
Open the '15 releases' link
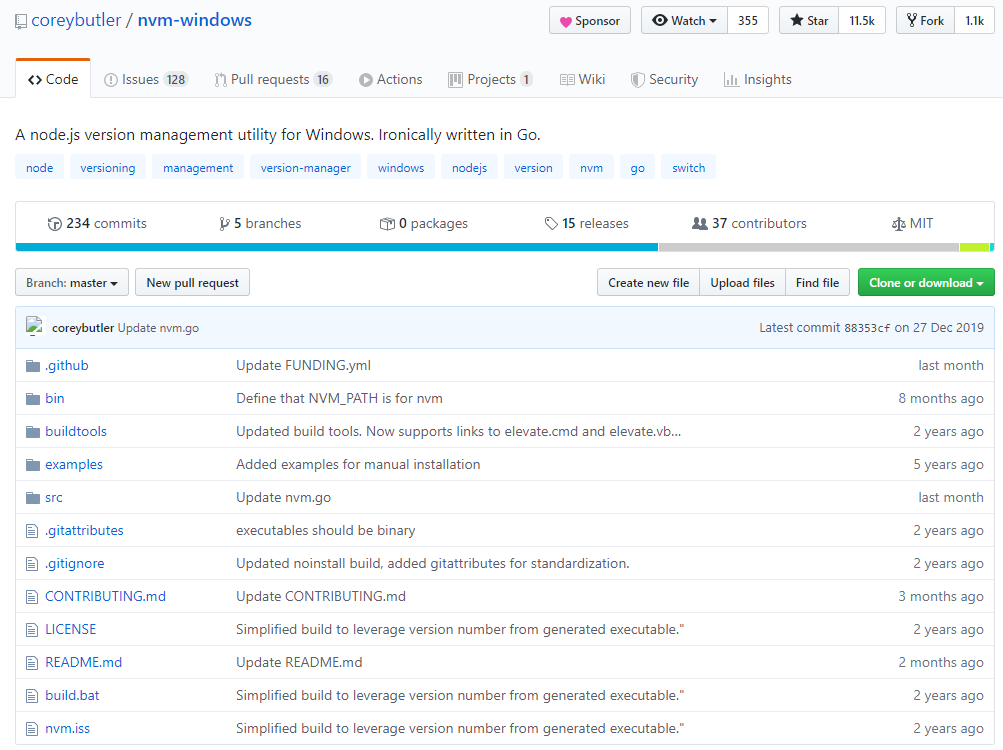coord(587,224)
